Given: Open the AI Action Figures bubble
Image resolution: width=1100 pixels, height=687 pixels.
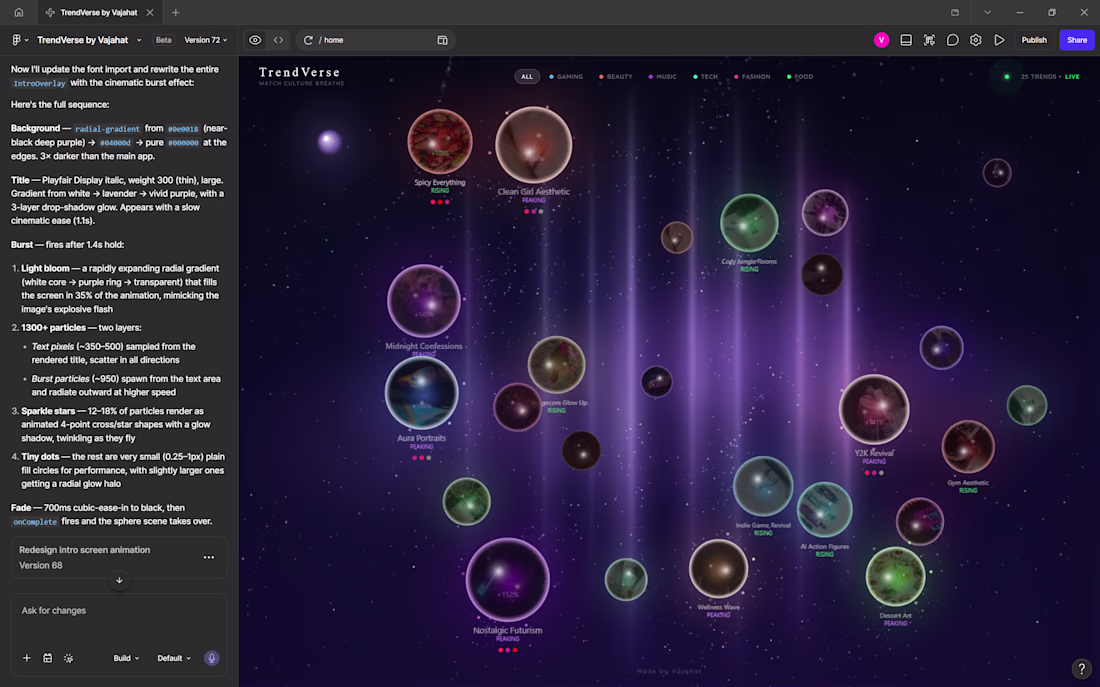Looking at the screenshot, I should [825, 509].
